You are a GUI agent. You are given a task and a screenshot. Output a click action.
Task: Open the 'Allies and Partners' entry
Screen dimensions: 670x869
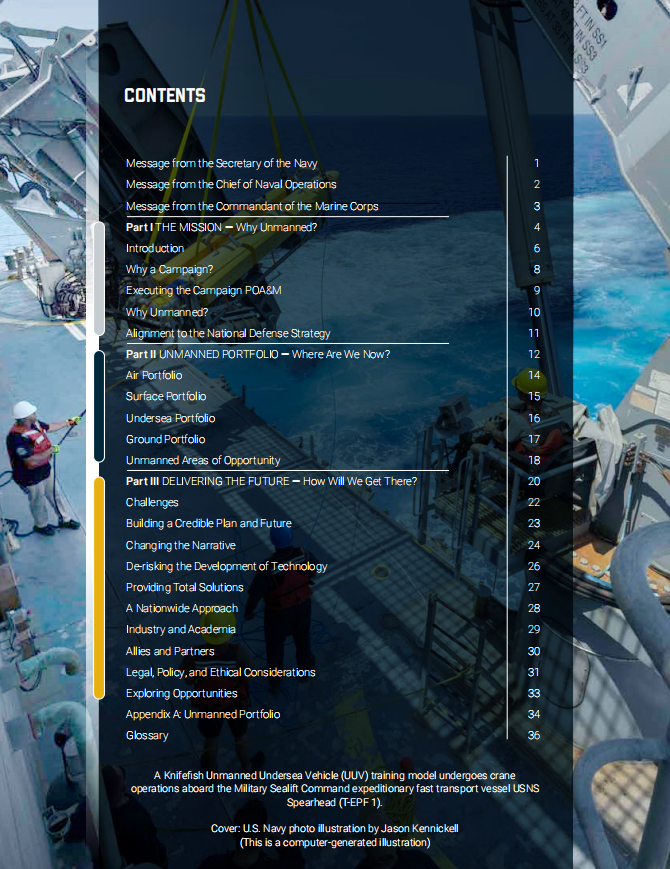[170, 651]
